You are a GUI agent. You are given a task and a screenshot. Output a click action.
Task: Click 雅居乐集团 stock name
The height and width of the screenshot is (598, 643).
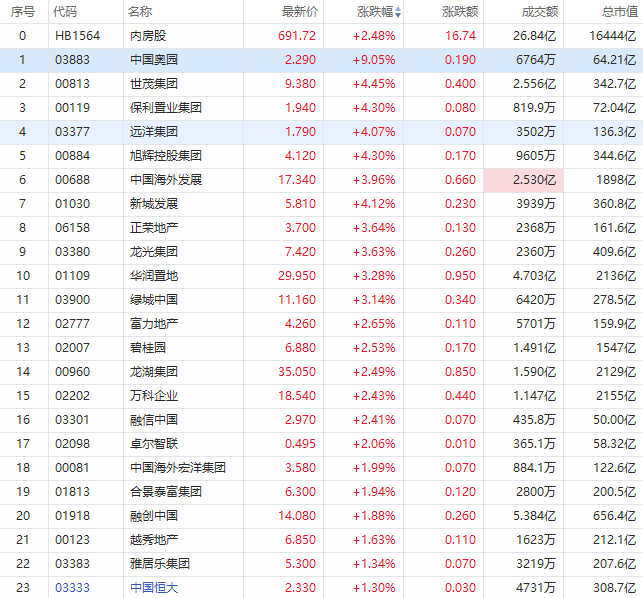[x=160, y=564]
